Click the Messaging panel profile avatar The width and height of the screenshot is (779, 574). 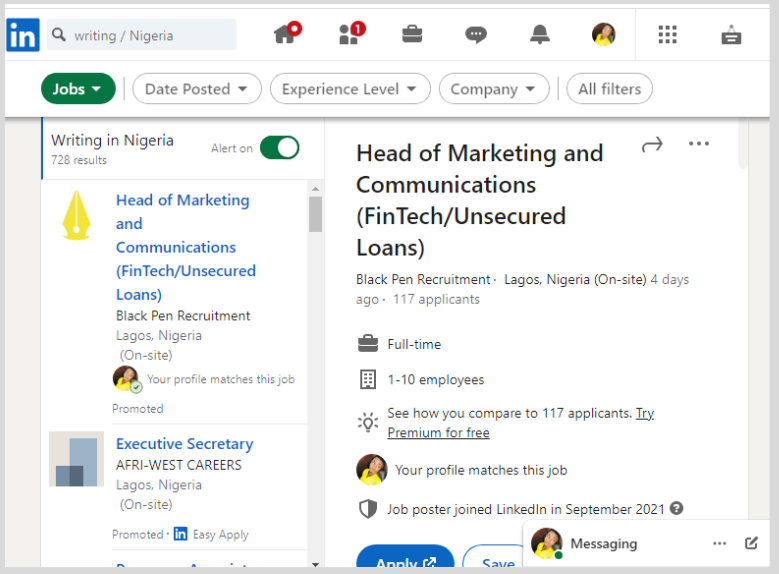tap(546, 543)
